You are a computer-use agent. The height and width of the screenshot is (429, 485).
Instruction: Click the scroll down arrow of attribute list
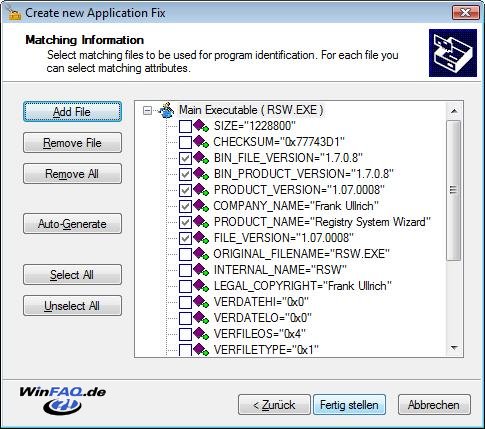[x=454, y=348]
